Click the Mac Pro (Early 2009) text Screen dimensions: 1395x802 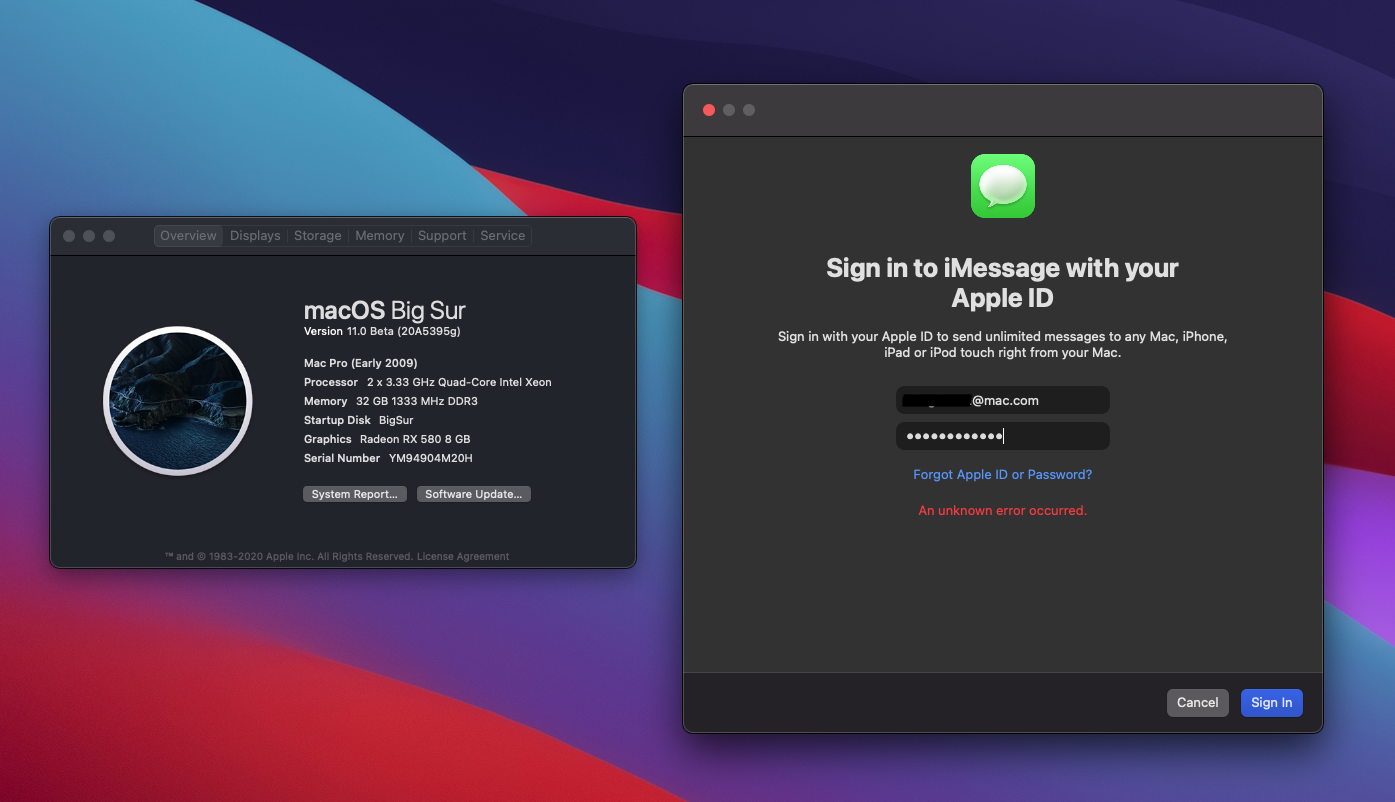[x=361, y=363]
